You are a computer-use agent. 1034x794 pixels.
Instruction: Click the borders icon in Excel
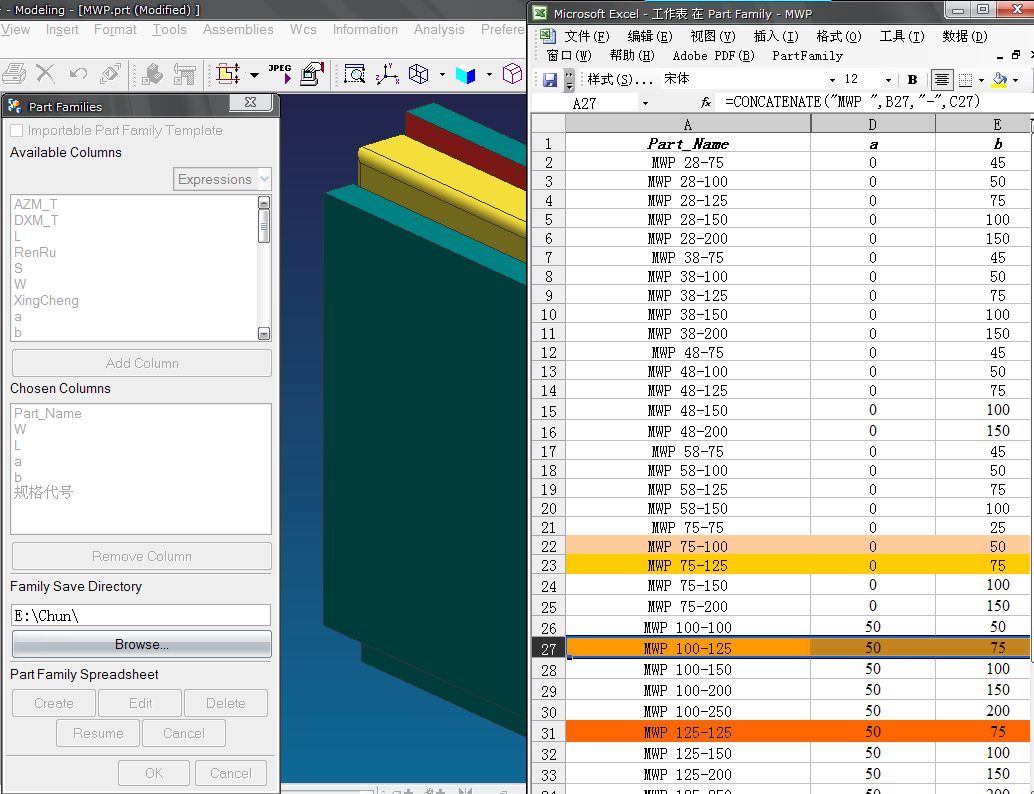coord(965,80)
